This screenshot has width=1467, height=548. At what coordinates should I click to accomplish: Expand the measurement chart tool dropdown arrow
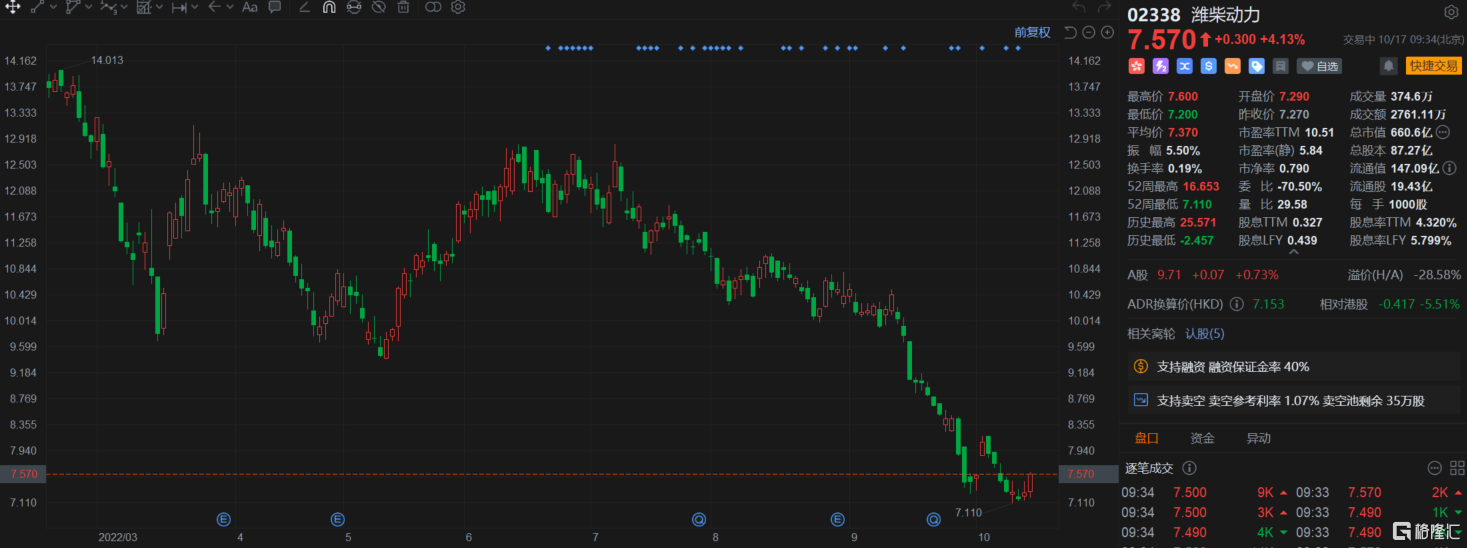[161, 8]
